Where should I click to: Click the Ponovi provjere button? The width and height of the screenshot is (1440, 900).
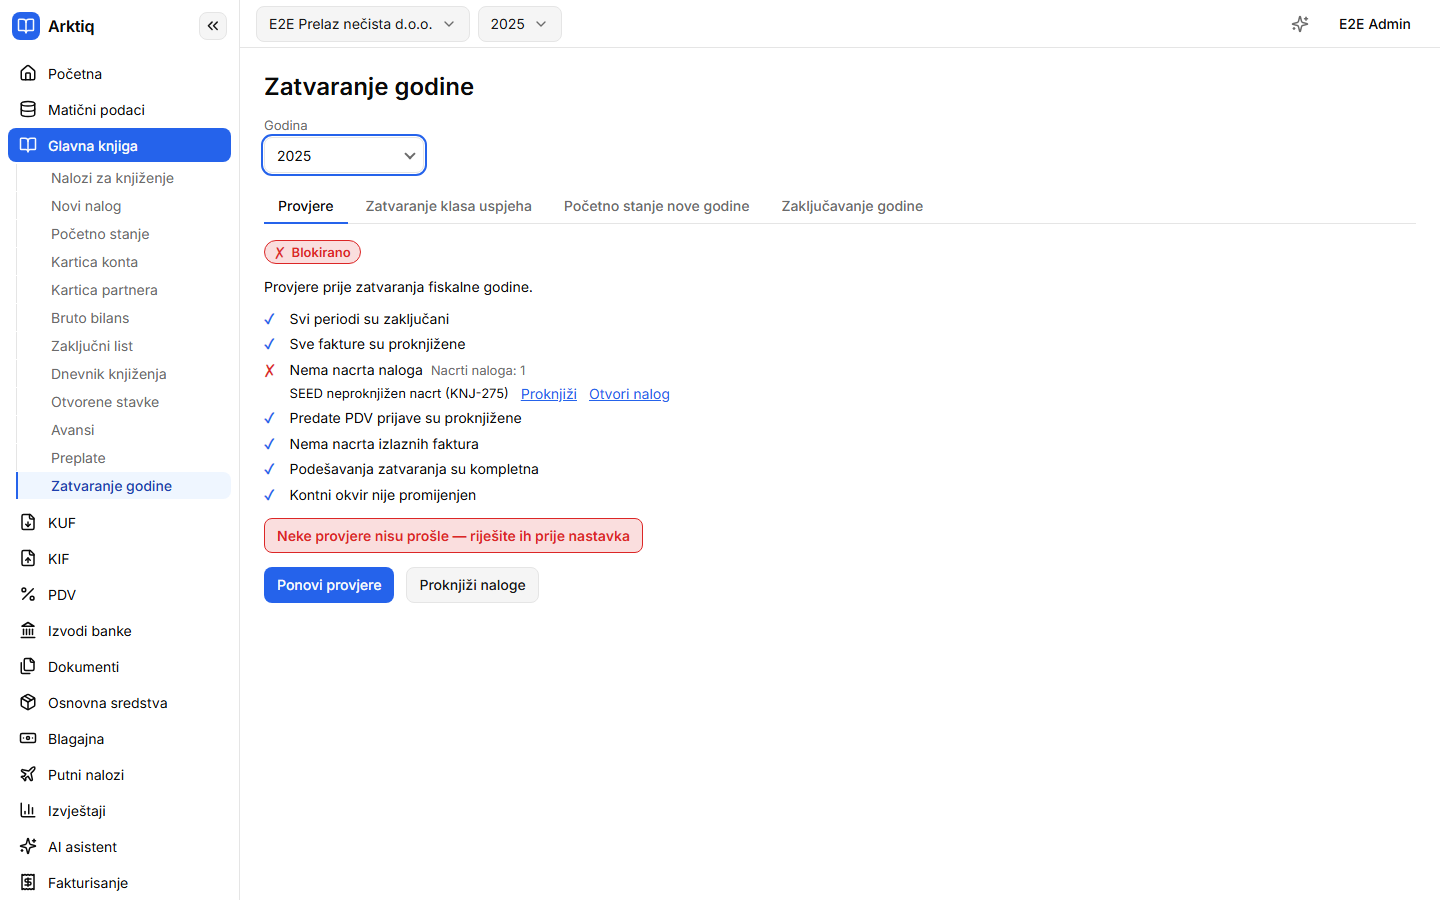pyautogui.click(x=329, y=585)
